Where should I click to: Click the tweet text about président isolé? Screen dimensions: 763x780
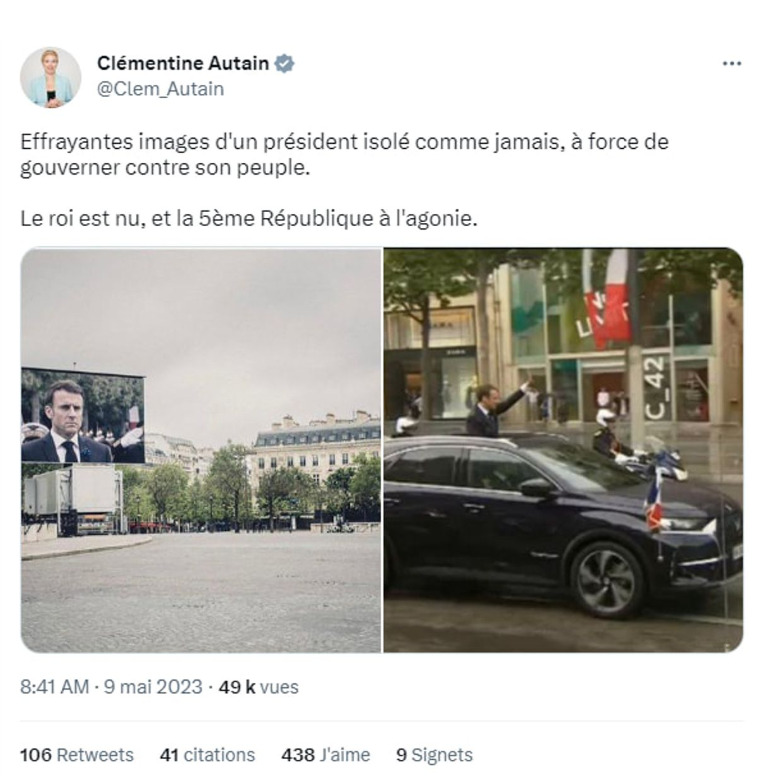coord(344,155)
